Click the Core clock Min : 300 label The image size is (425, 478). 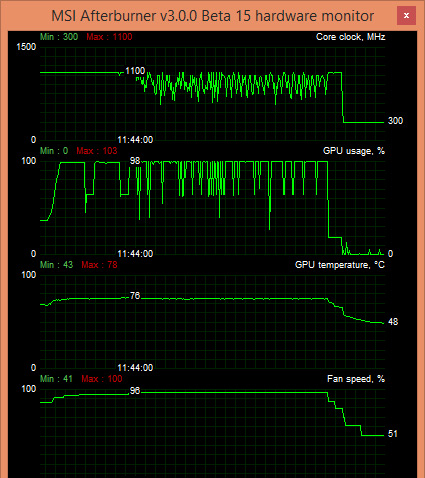59,37
